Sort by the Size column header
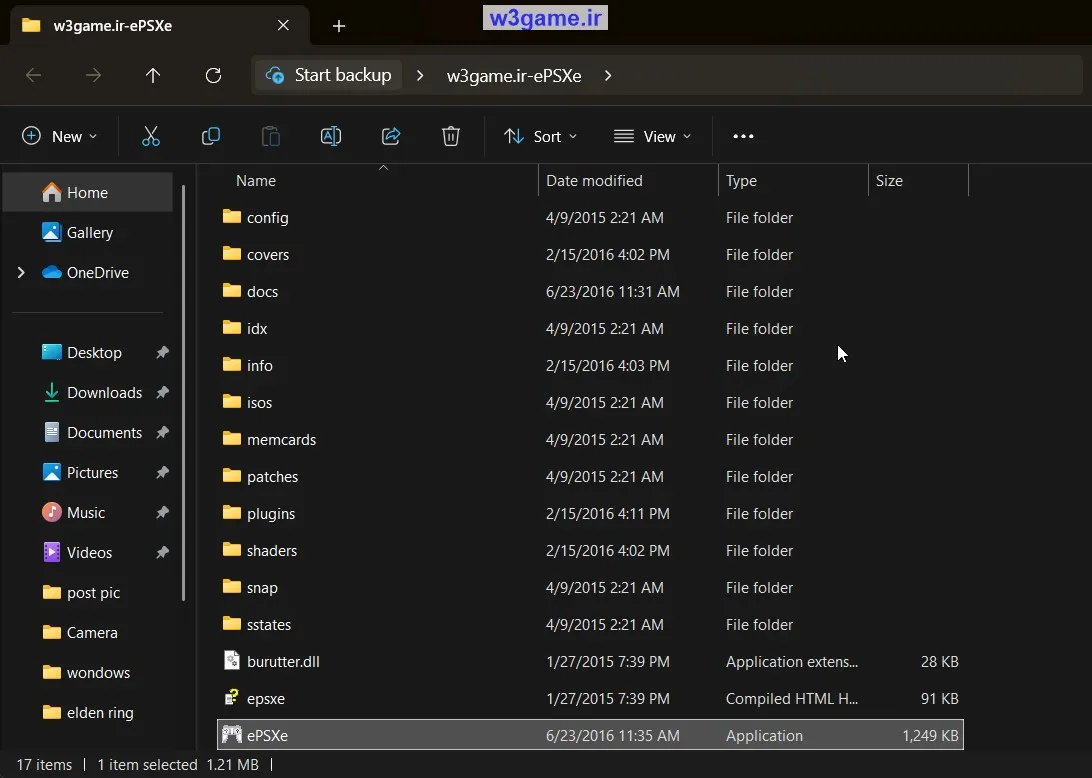Screen dimensions: 1092x778 889,180
